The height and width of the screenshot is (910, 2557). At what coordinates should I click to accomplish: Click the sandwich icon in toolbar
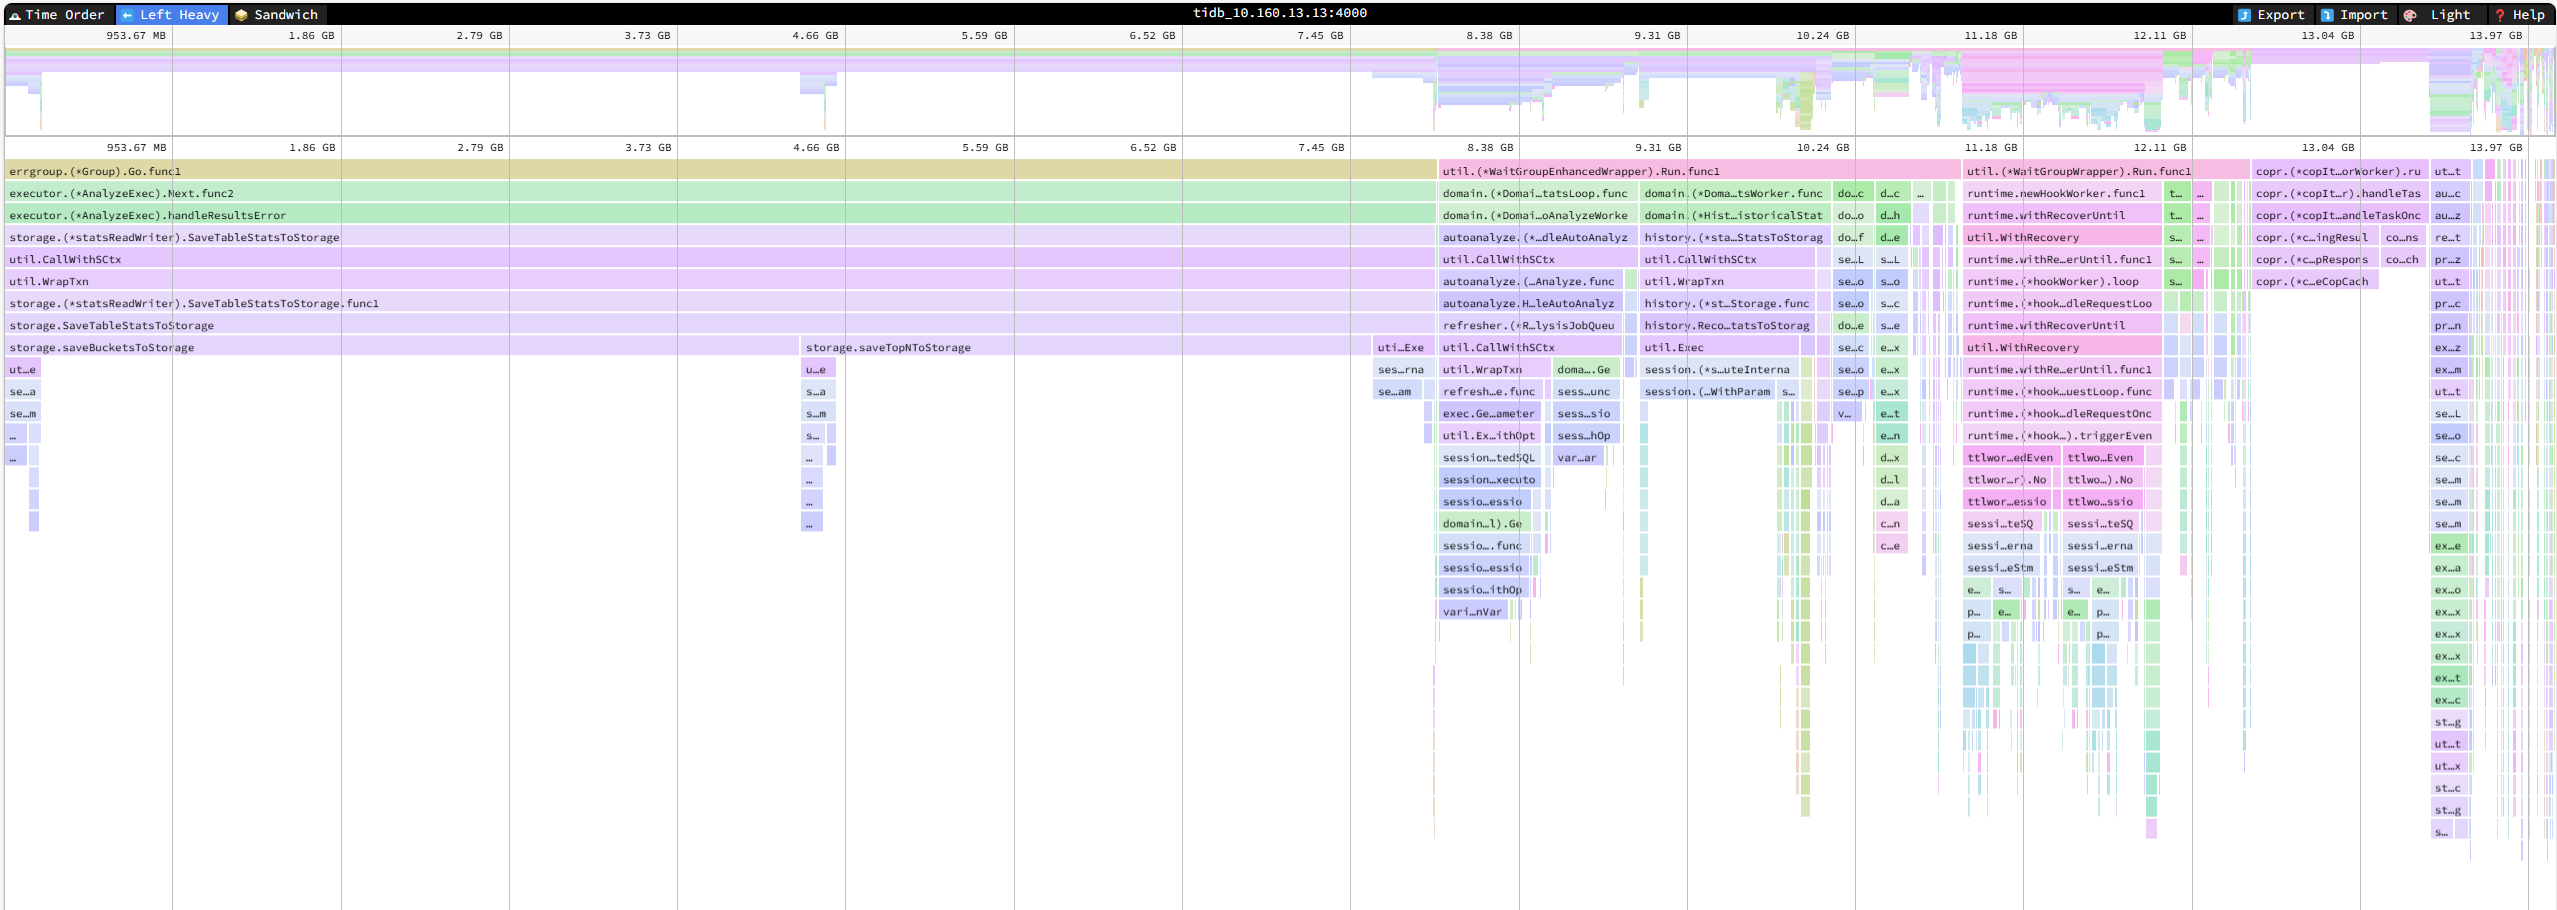click(241, 15)
